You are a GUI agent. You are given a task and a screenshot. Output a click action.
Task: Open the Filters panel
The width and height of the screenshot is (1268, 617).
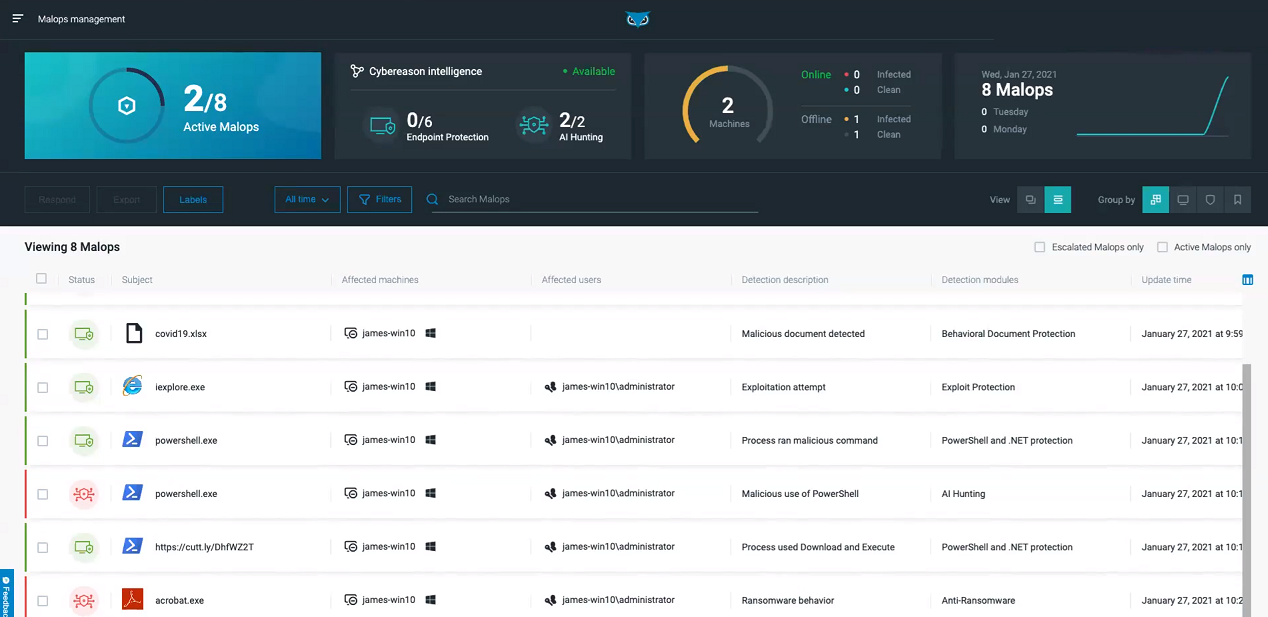tap(379, 199)
